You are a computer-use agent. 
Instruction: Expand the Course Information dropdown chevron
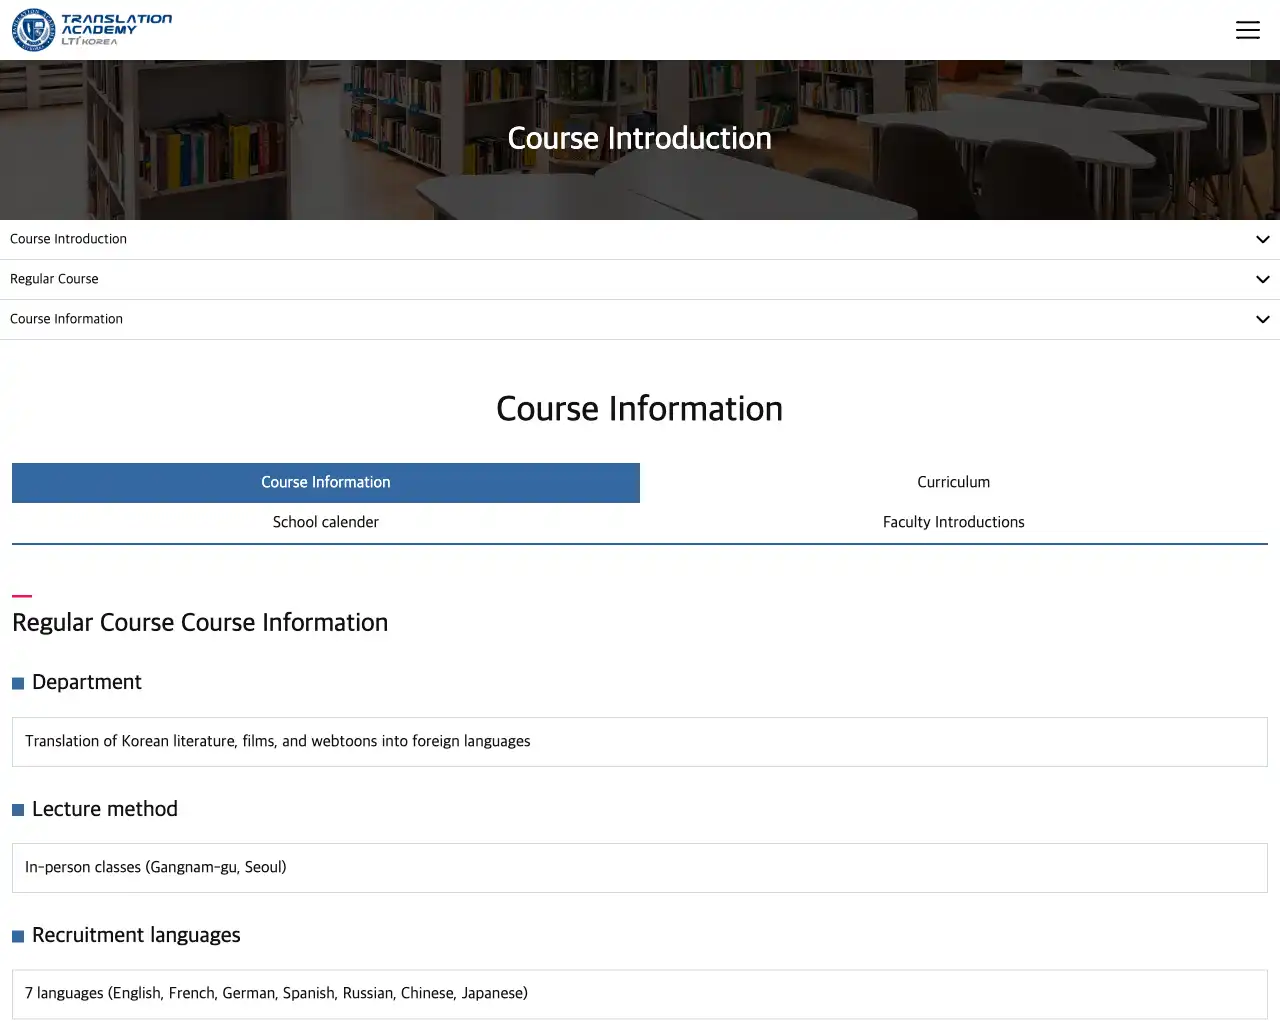pos(1262,320)
